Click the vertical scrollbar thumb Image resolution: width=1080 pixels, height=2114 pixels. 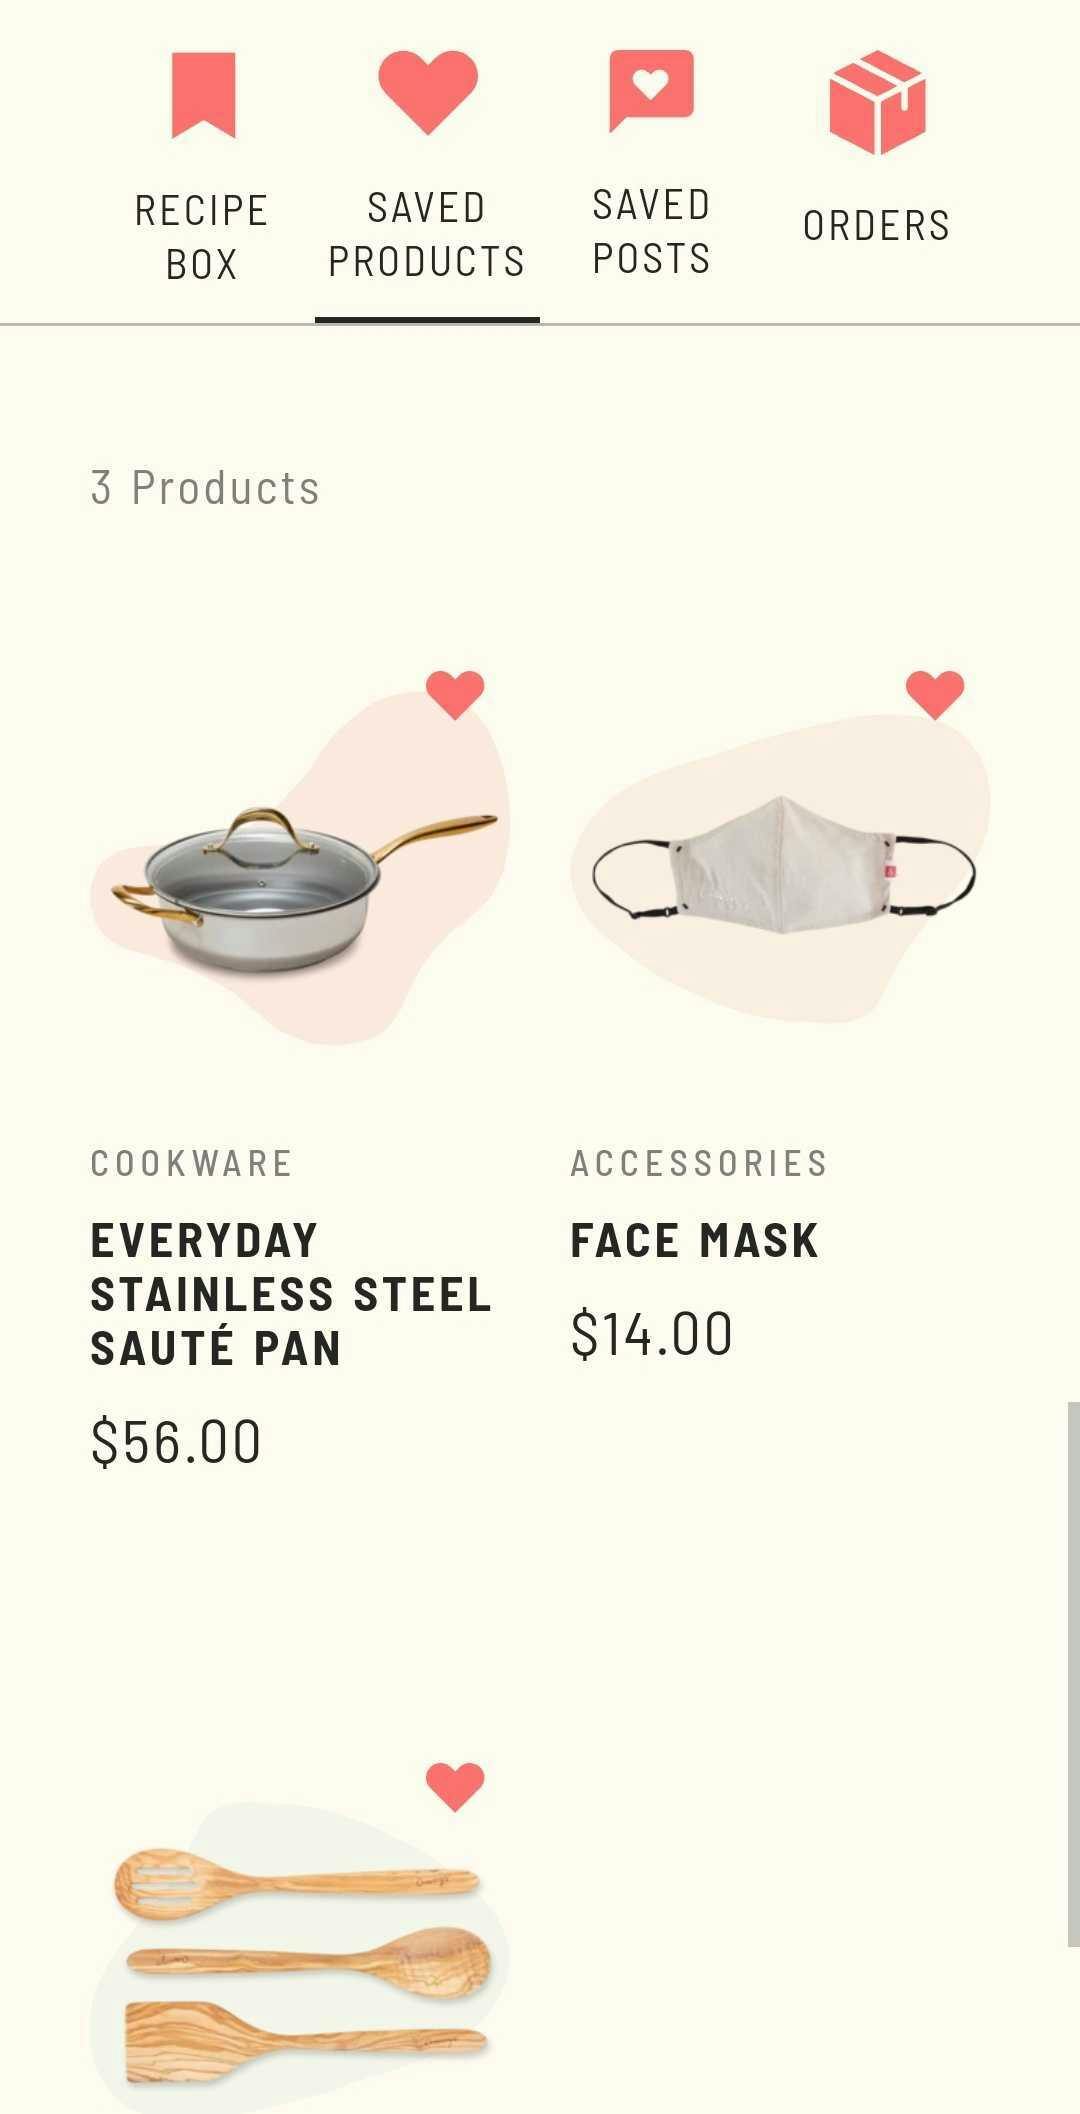click(1074, 1674)
